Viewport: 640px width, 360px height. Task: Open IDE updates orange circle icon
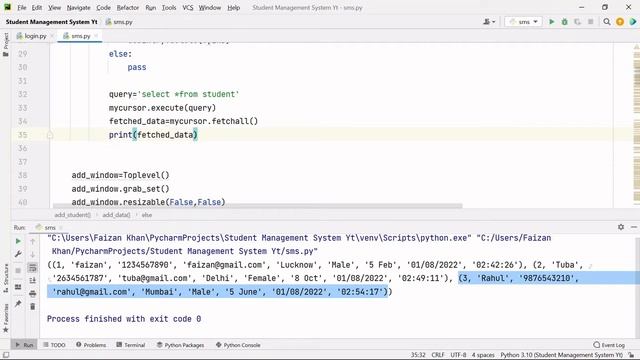coord(620,22)
